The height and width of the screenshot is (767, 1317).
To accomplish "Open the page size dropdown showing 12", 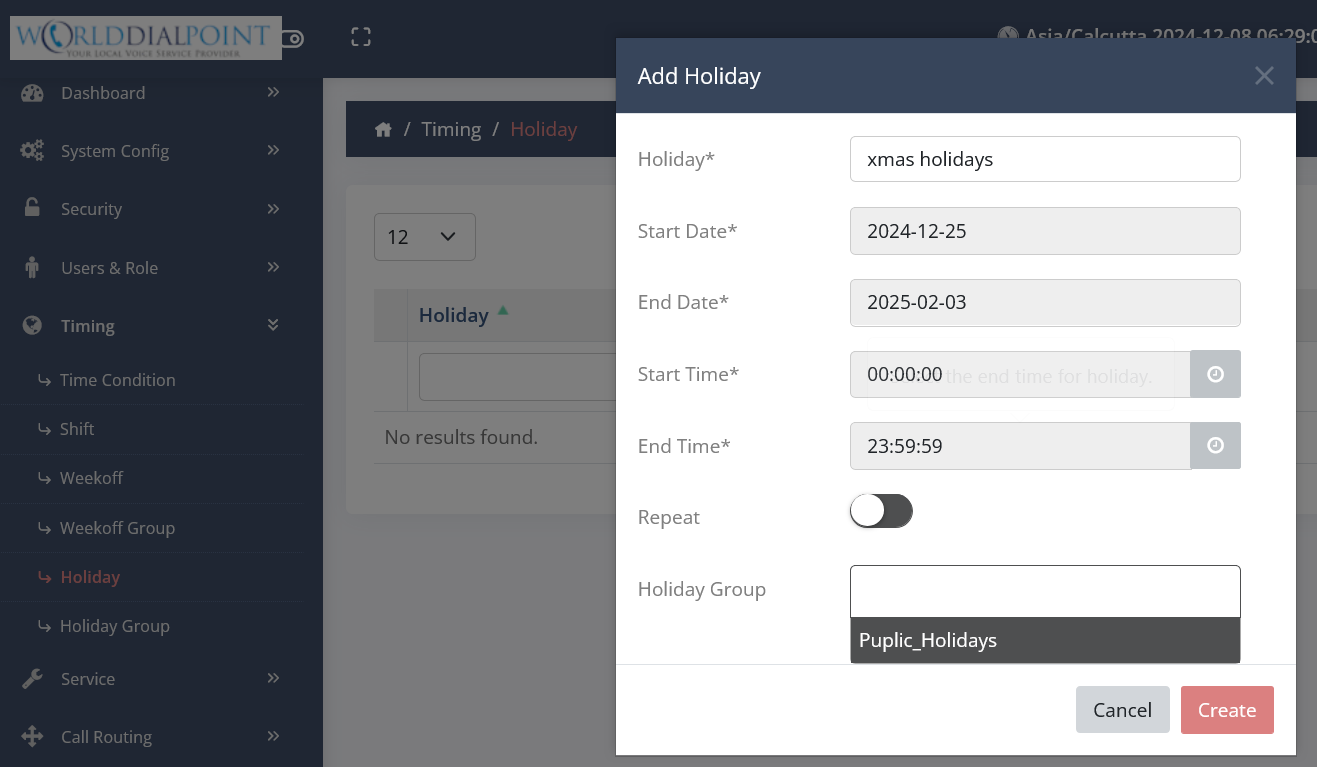I will click(424, 237).
